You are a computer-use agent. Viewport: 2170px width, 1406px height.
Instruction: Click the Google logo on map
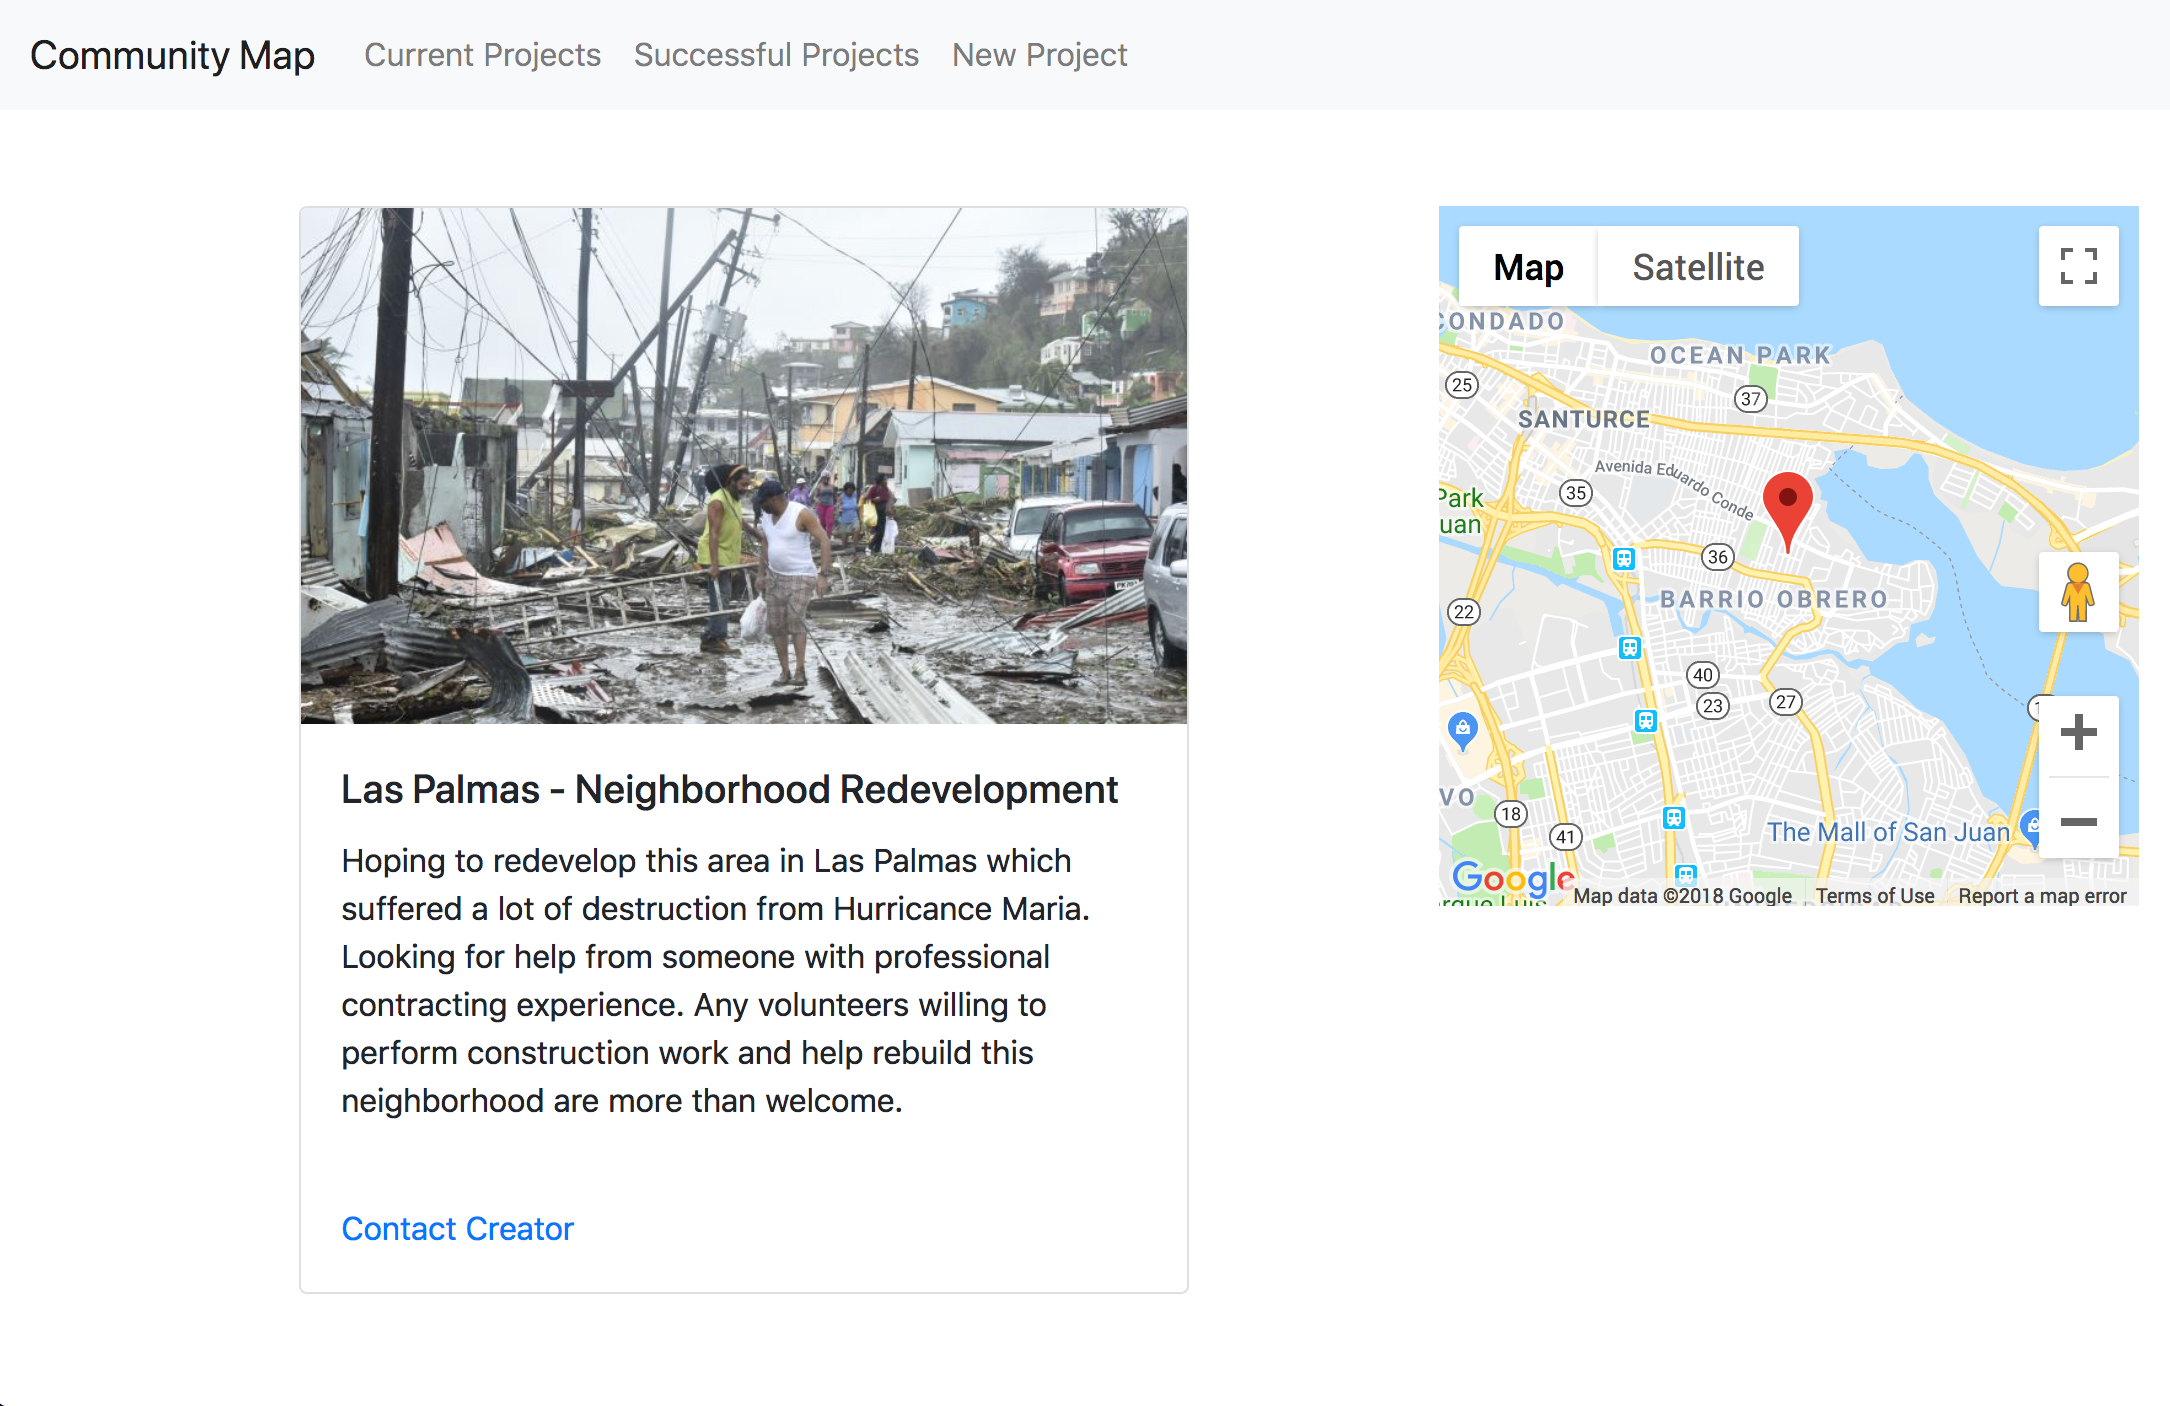(x=1511, y=878)
